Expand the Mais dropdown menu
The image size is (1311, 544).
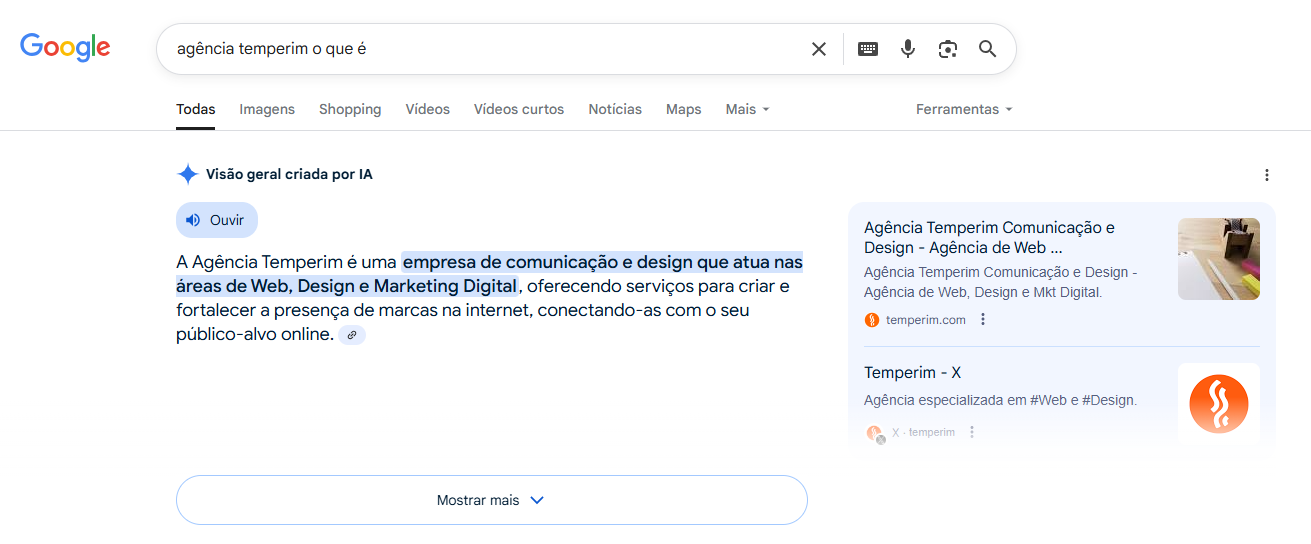tap(748, 109)
